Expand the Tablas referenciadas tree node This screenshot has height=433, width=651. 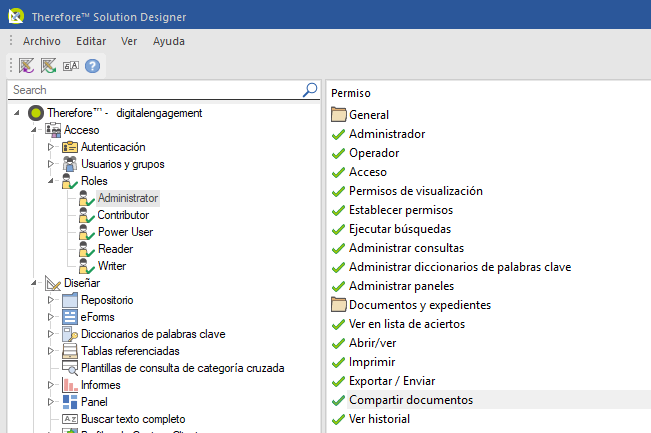tap(51, 351)
